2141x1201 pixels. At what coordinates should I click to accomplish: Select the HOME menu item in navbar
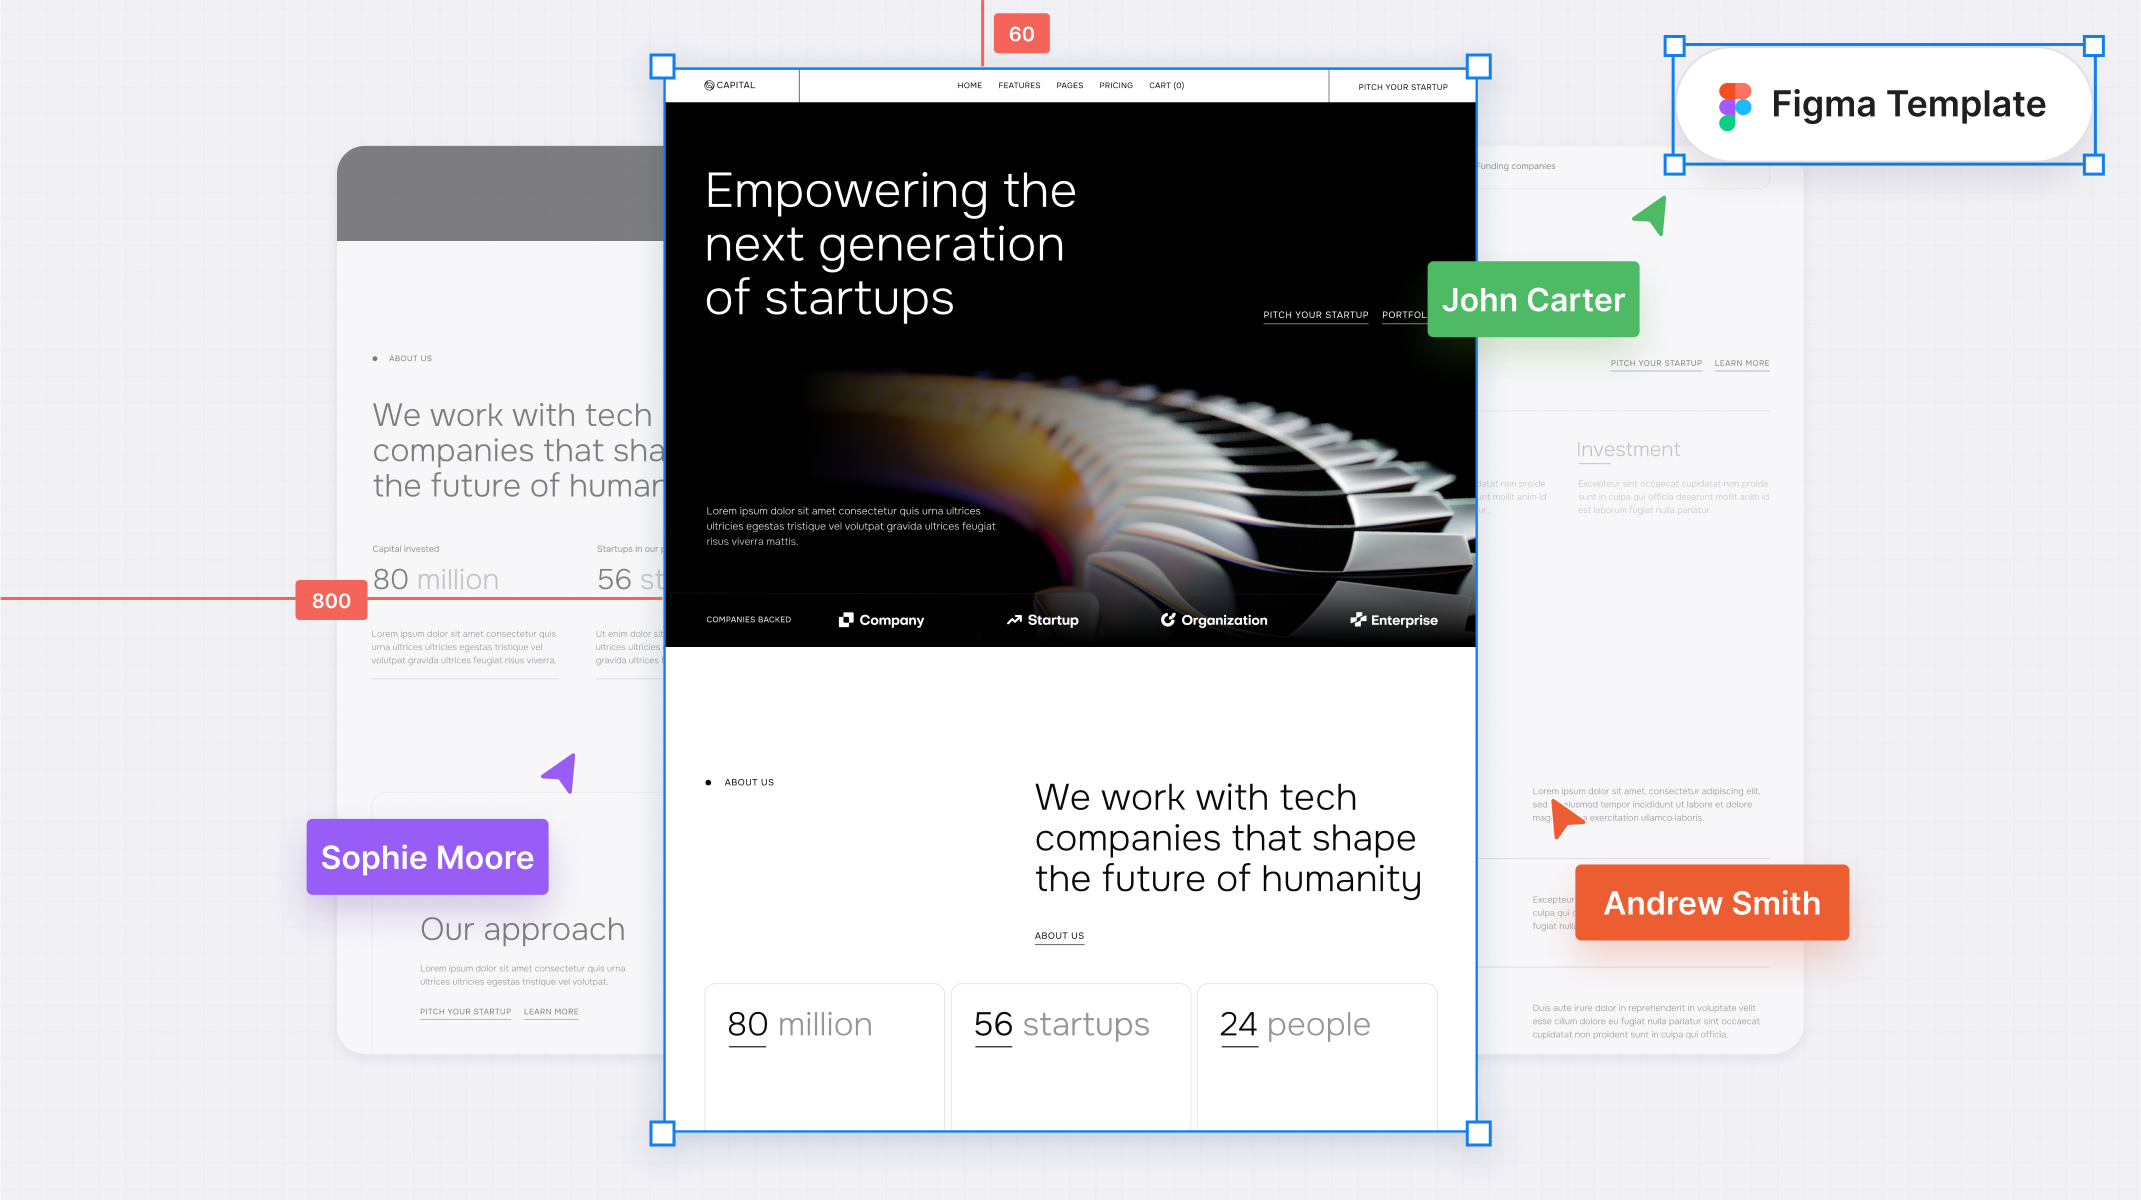pyautogui.click(x=968, y=85)
